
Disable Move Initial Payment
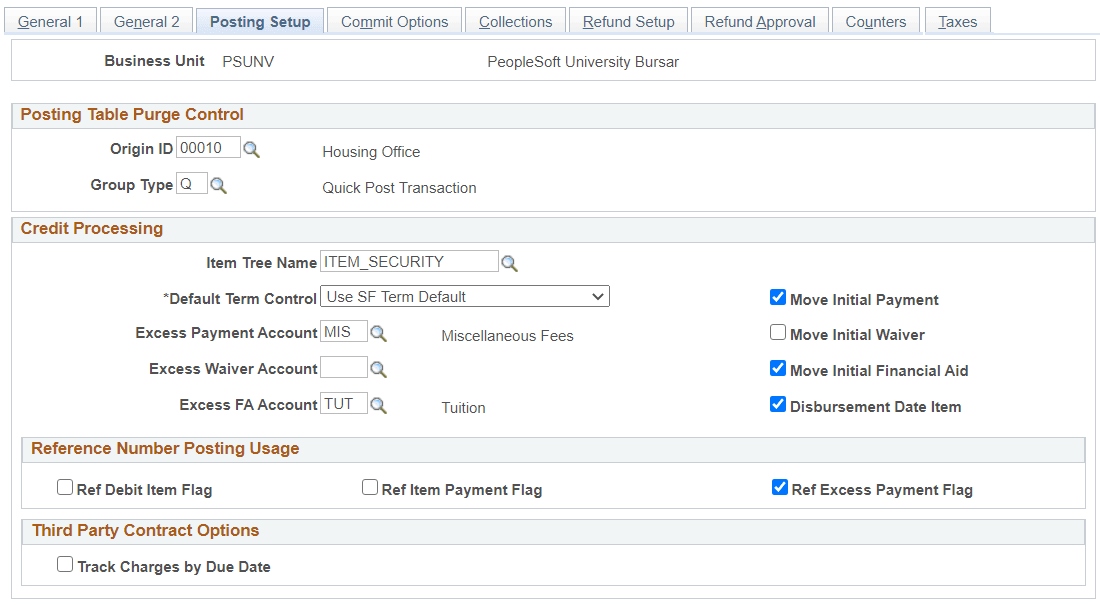tap(778, 297)
